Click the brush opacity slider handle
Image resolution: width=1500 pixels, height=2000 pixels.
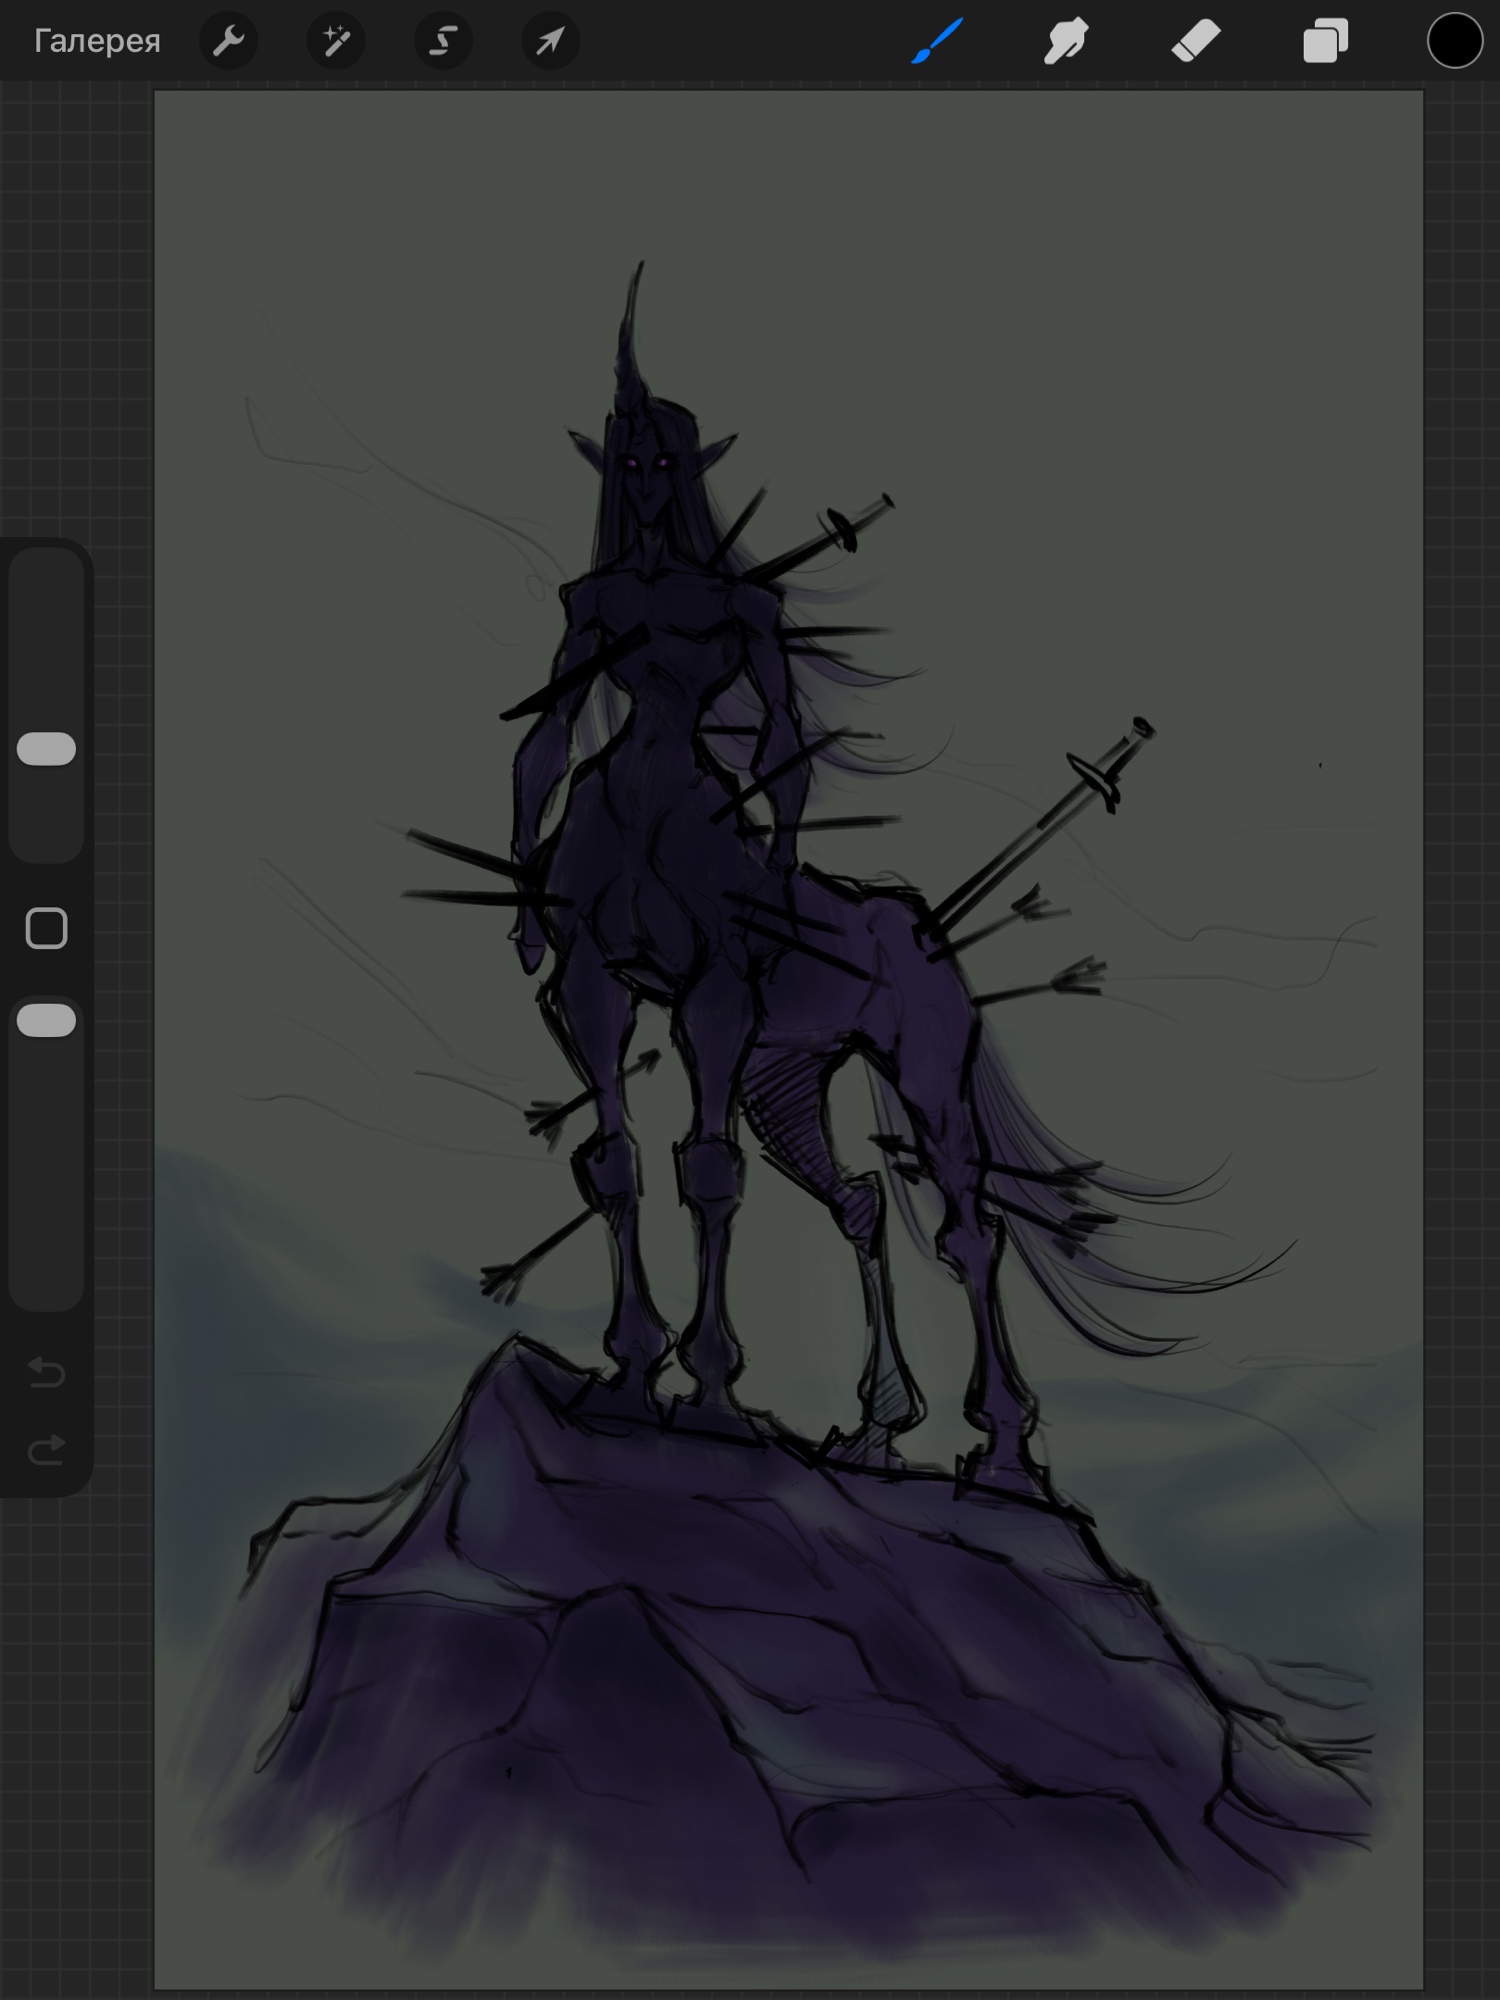(x=46, y=1020)
